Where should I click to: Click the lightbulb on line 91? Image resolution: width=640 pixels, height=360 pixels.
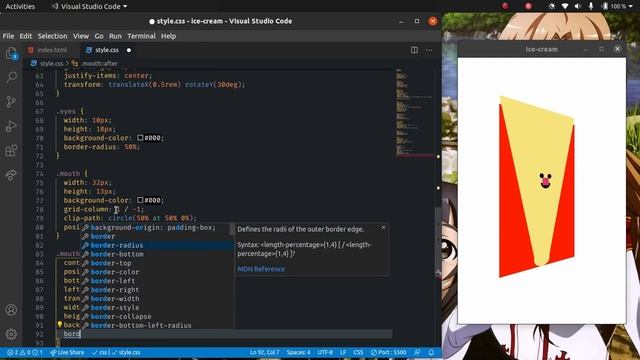[60, 324]
